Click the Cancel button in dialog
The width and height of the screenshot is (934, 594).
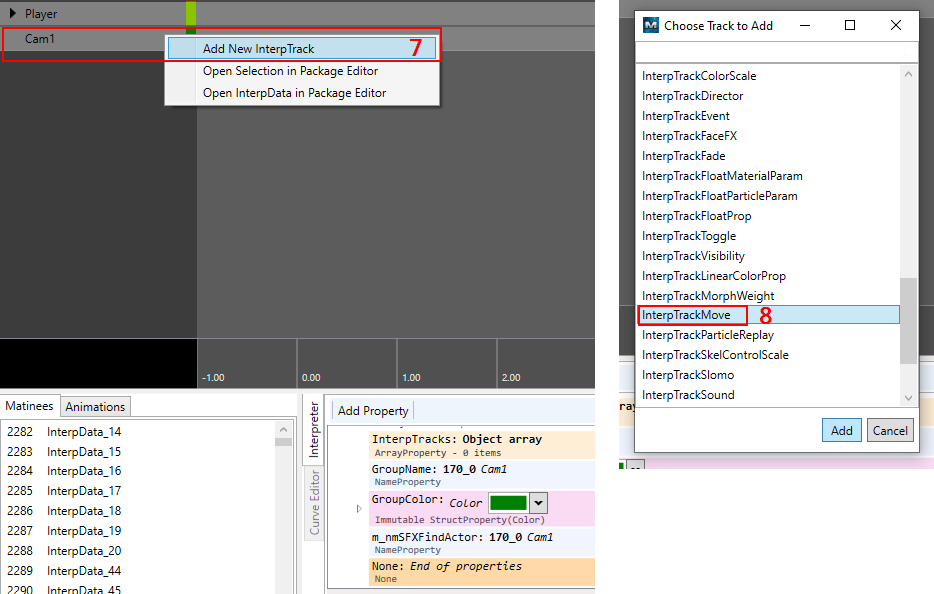890,430
